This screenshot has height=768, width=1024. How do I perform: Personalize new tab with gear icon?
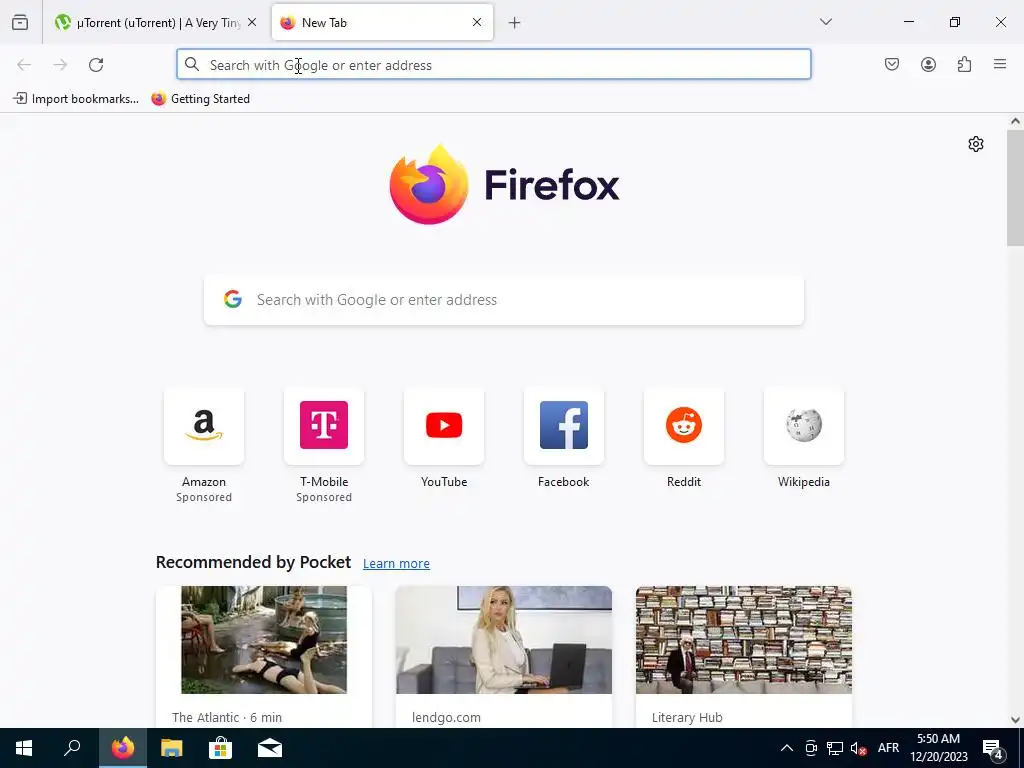pyautogui.click(x=976, y=144)
